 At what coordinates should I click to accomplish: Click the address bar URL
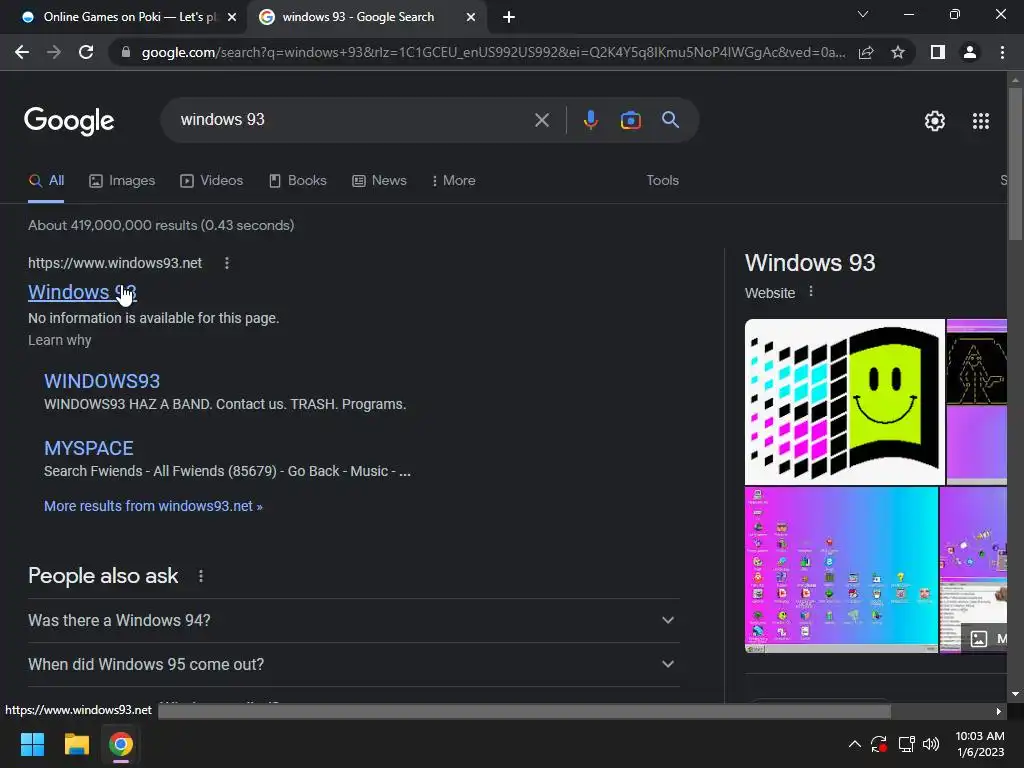[494, 52]
